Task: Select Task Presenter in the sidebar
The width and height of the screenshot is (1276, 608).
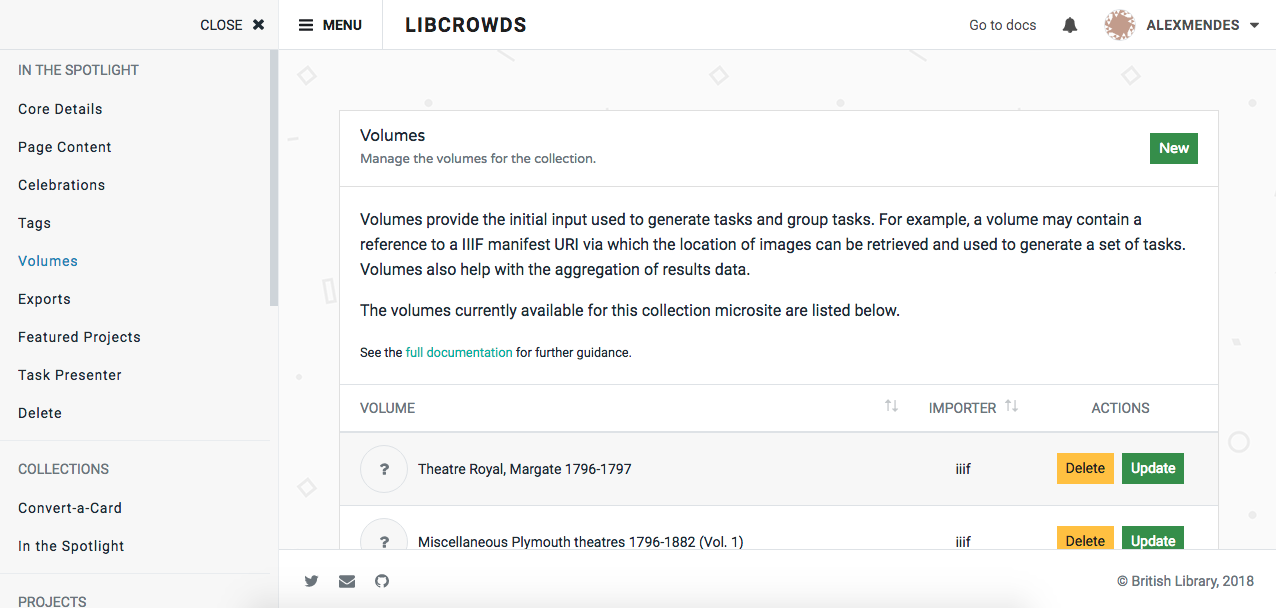Action: (69, 374)
